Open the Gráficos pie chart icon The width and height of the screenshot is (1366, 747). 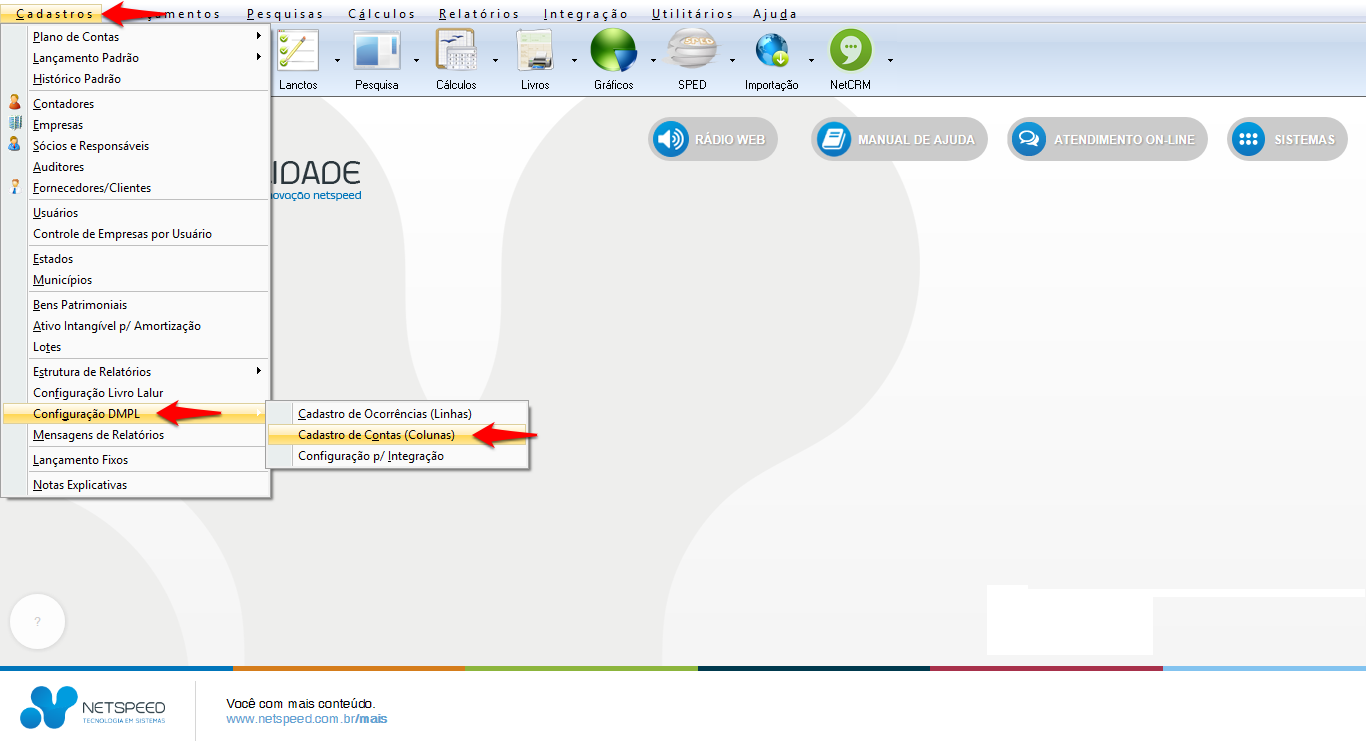pyautogui.click(x=614, y=50)
